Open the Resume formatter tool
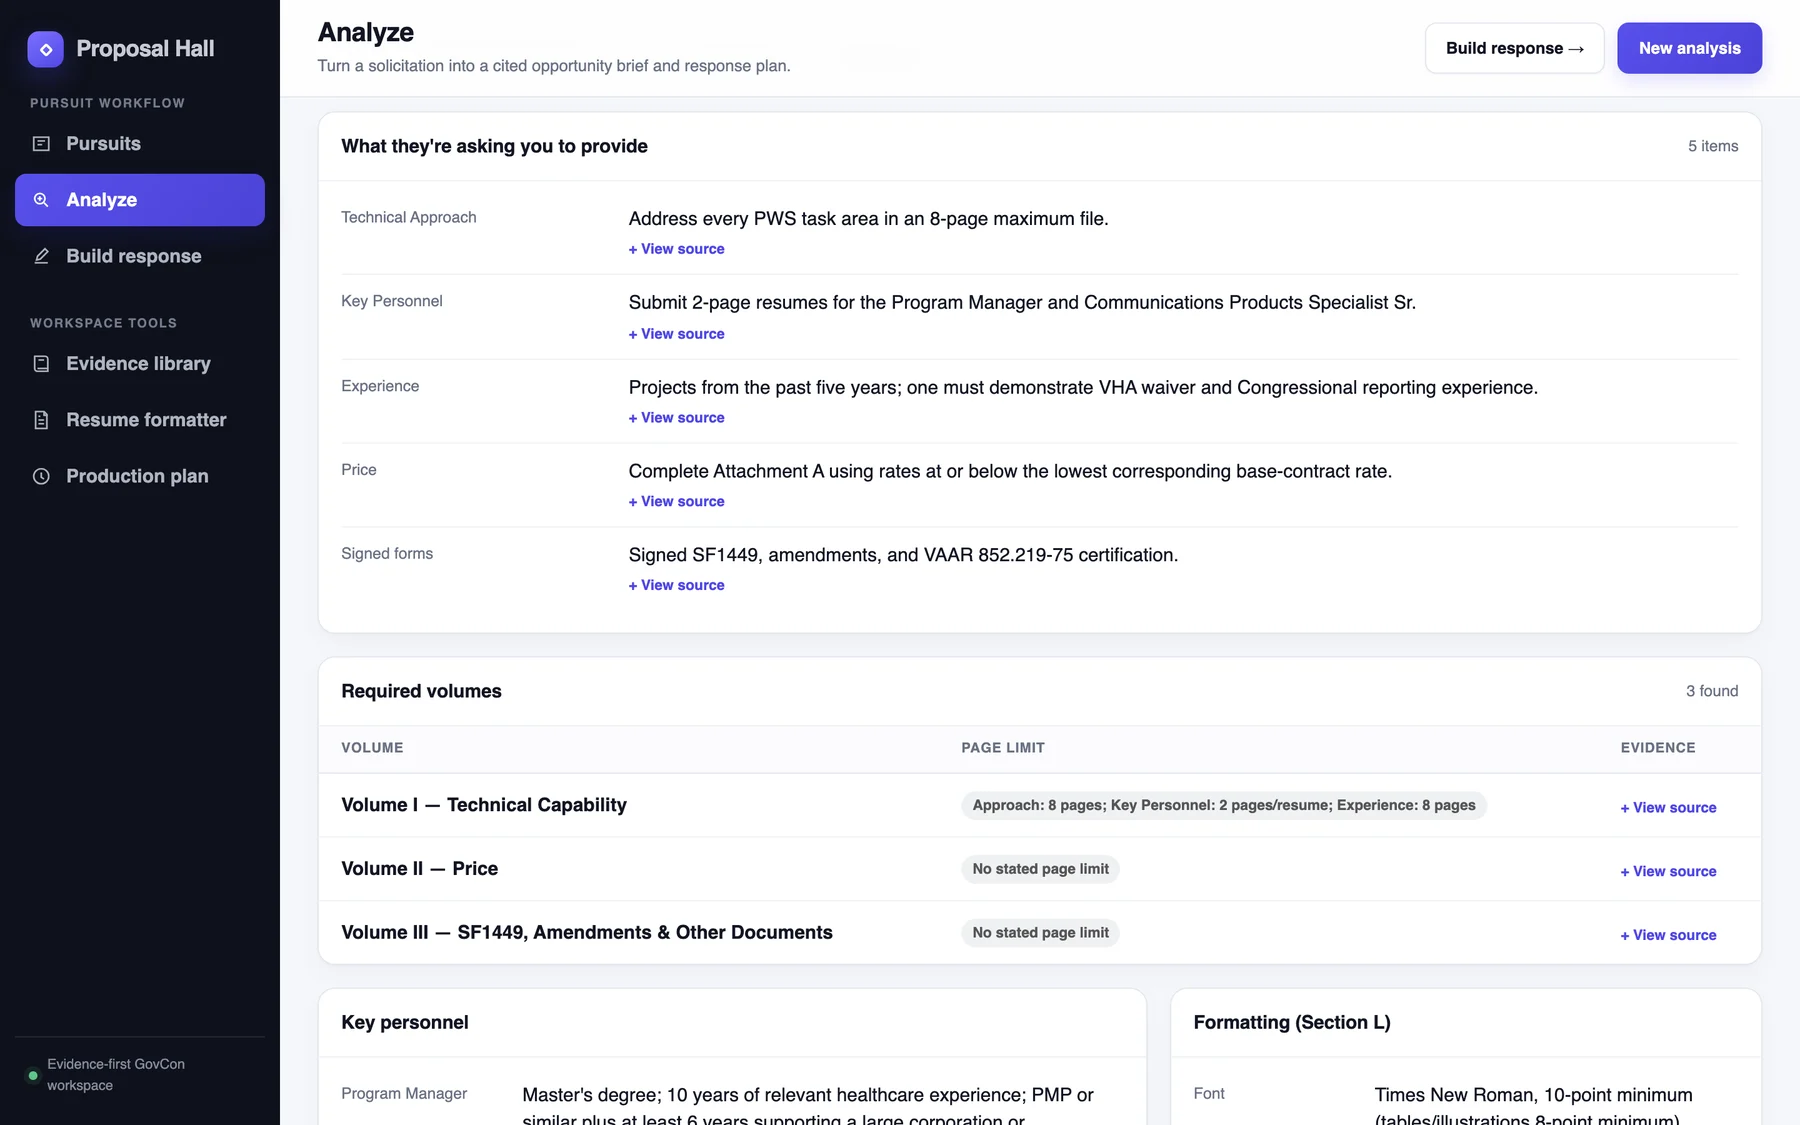 (140, 420)
